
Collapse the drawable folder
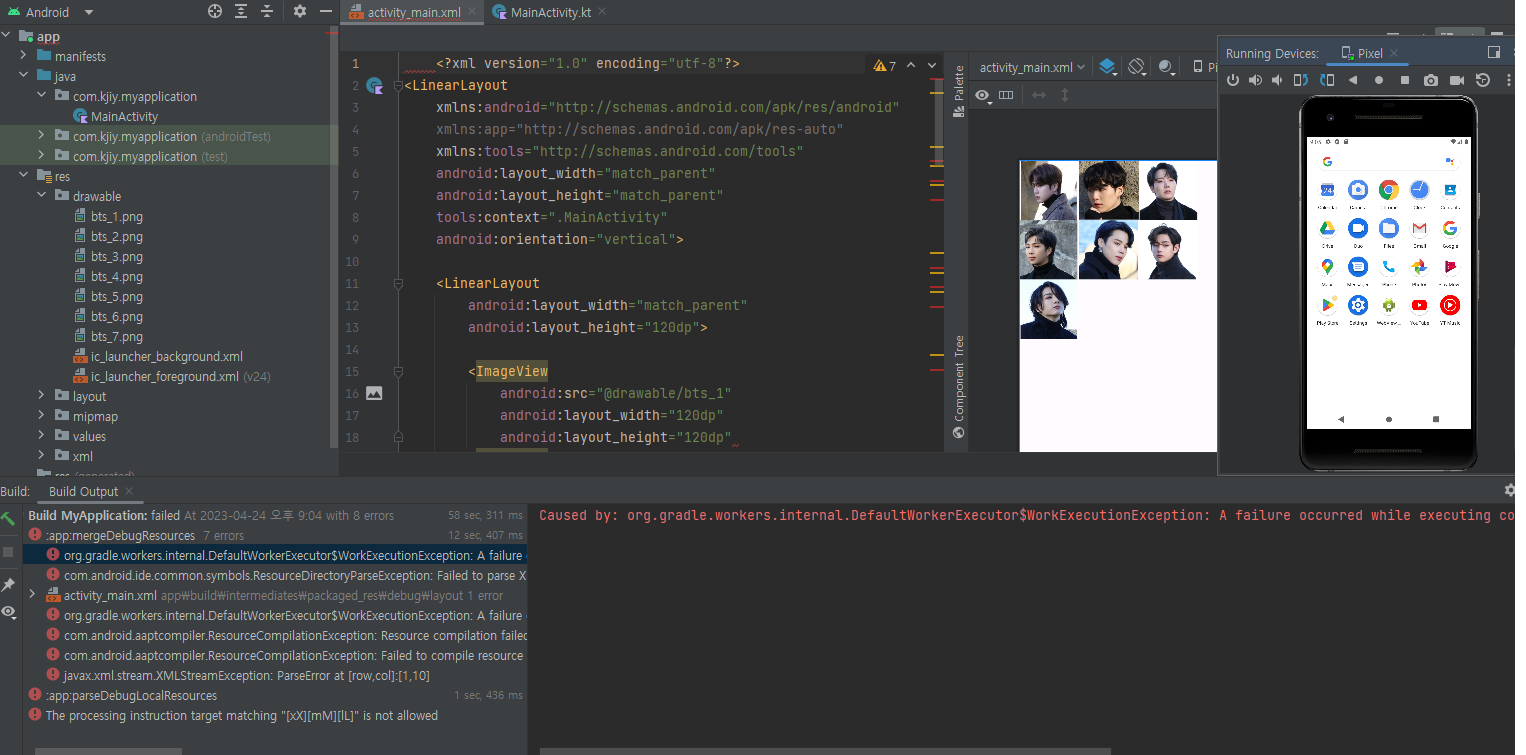(x=41, y=197)
